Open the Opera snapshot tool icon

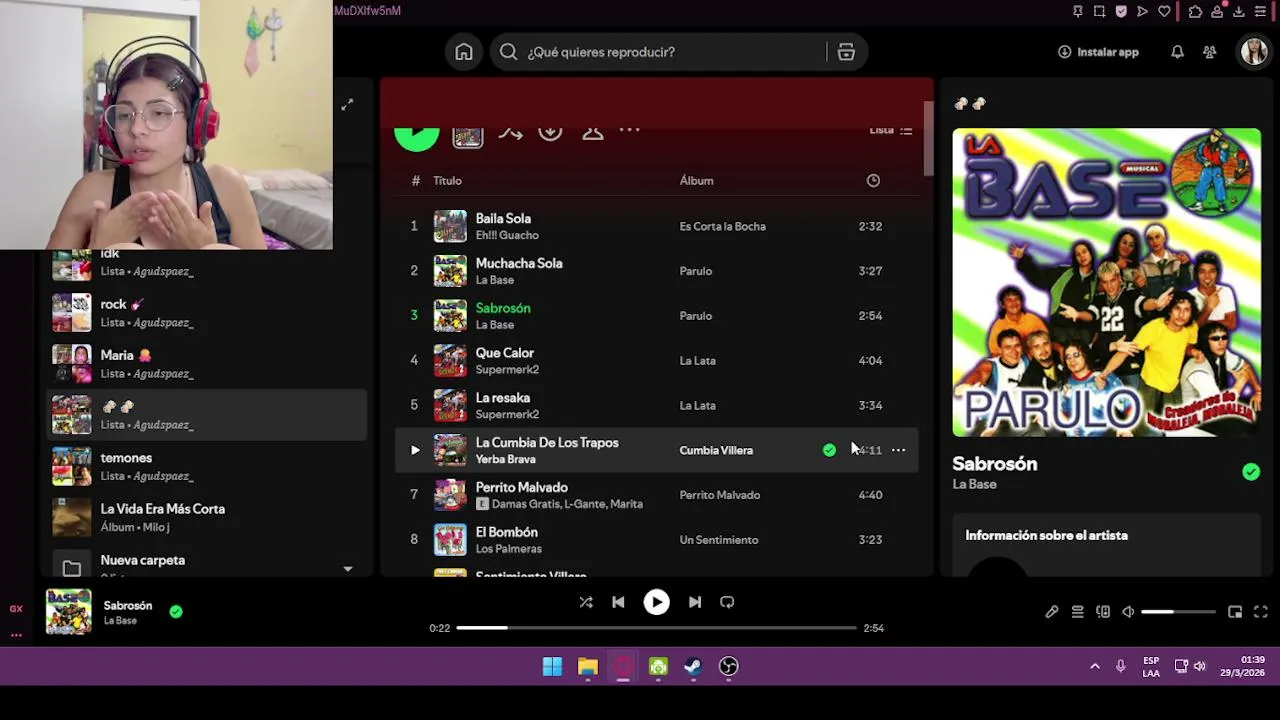[1099, 11]
